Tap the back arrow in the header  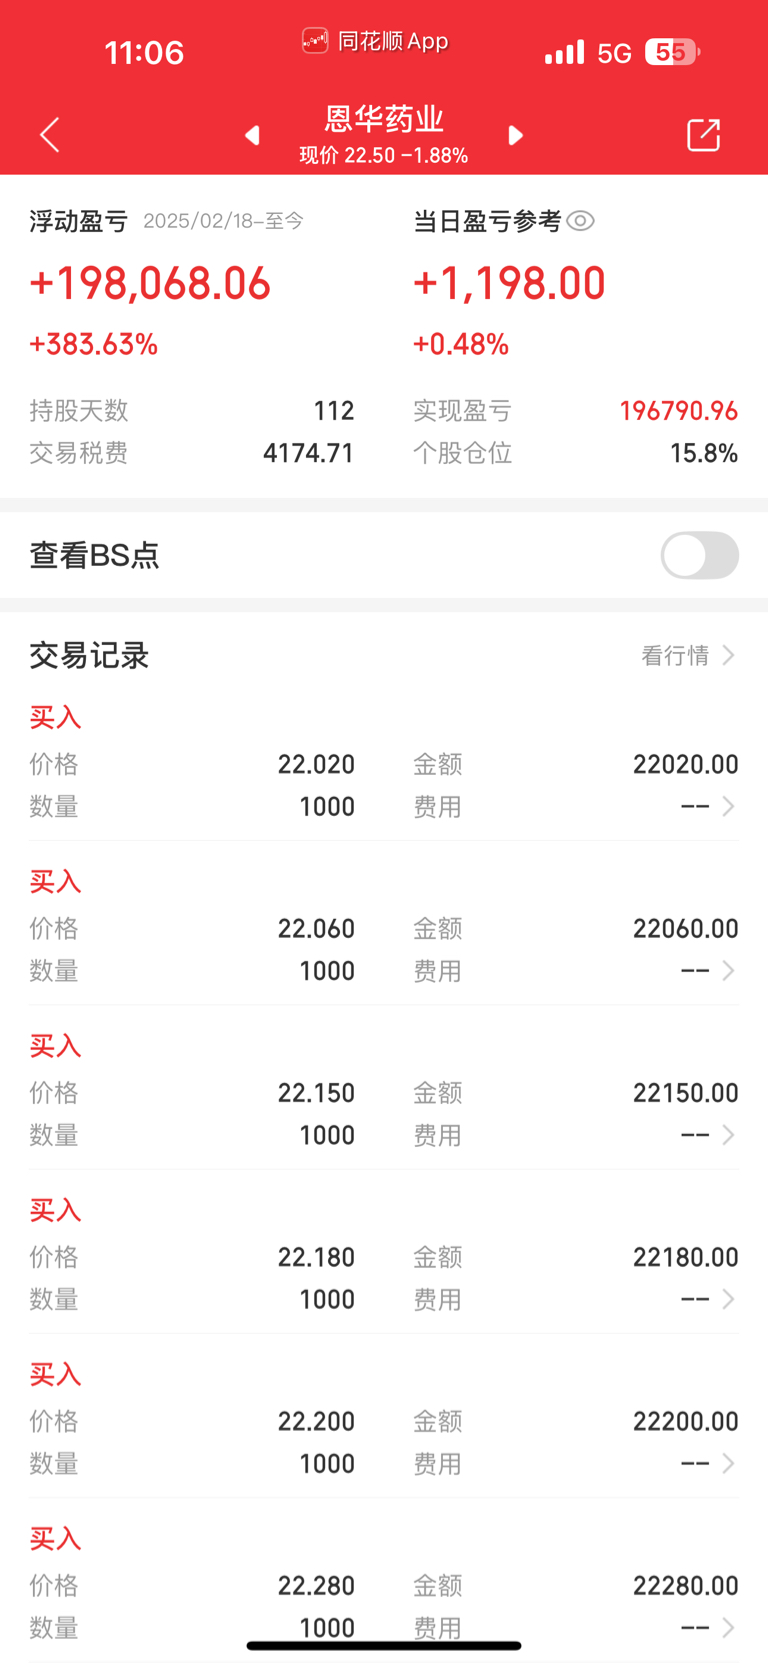(50, 135)
